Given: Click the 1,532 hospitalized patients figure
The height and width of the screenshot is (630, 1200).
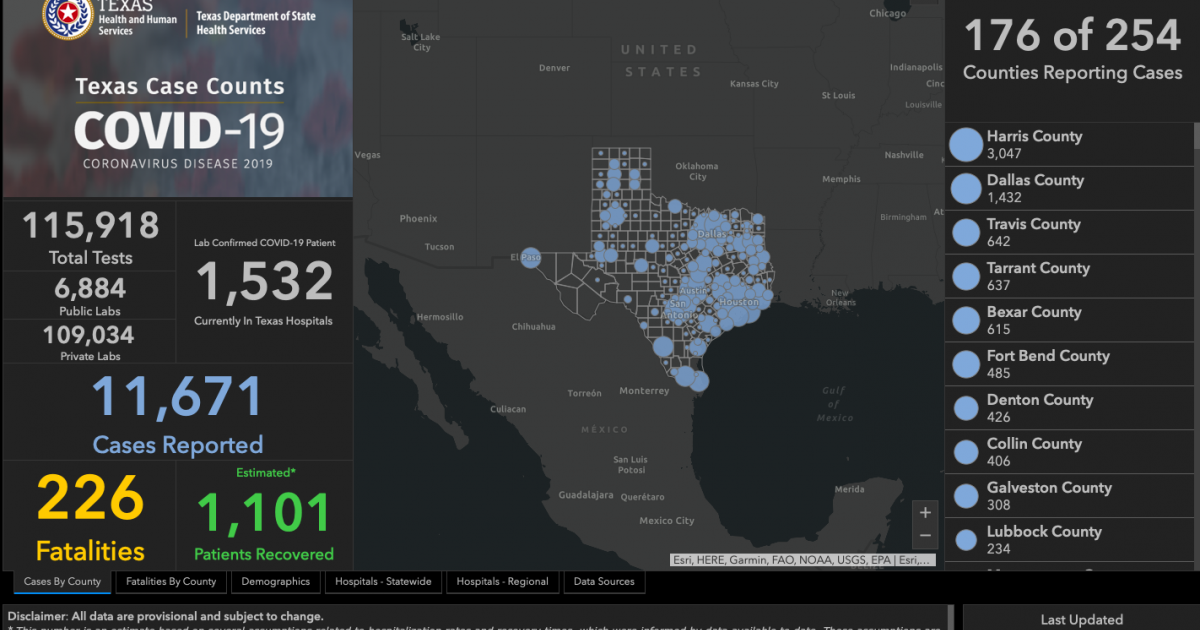Looking at the screenshot, I should pos(264,281).
